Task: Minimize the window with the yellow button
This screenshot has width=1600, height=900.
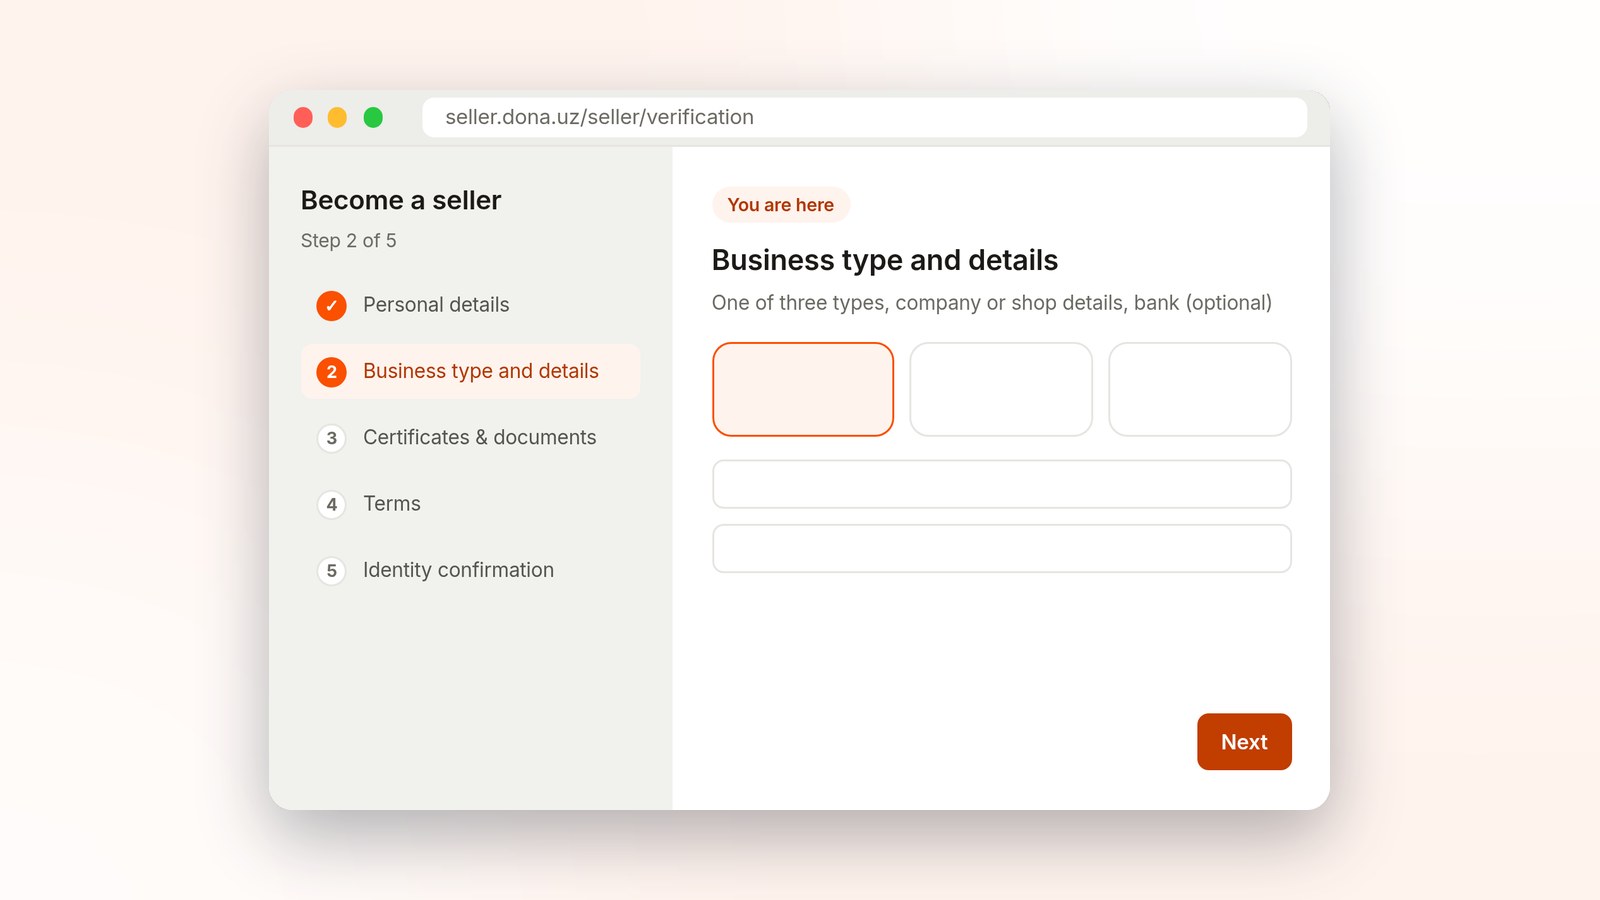Action: (x=338, y=118)
